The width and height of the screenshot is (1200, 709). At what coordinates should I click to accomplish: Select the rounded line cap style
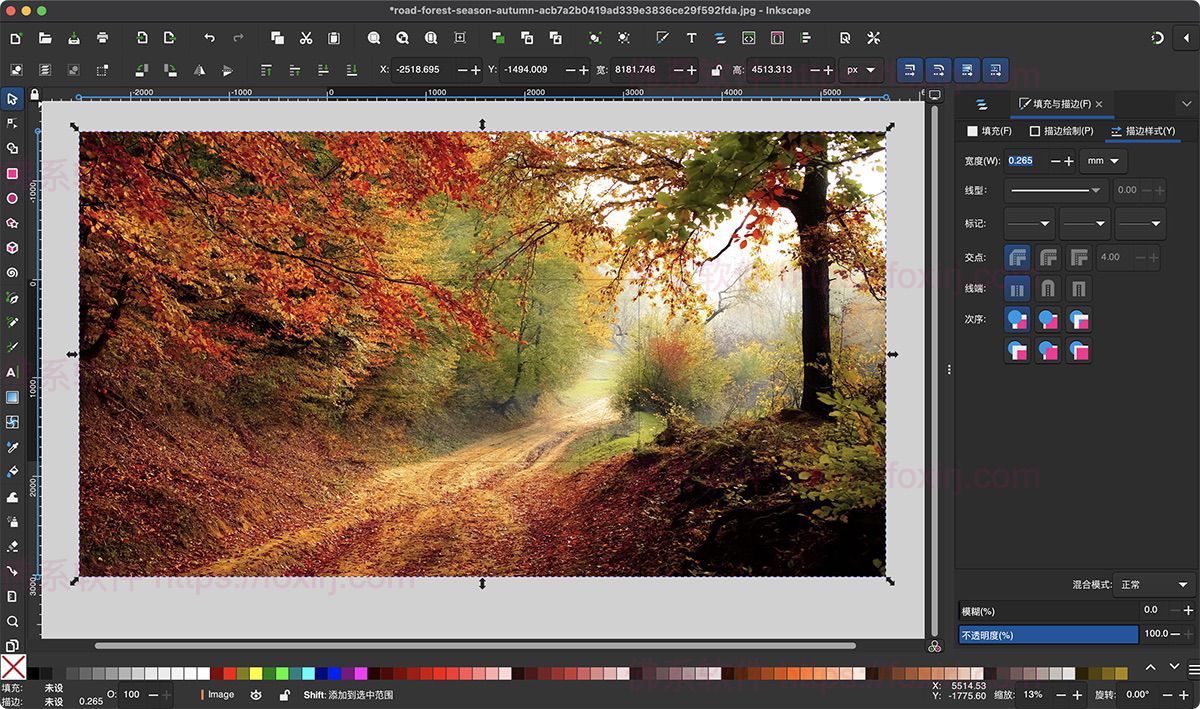click(1048, 288)
